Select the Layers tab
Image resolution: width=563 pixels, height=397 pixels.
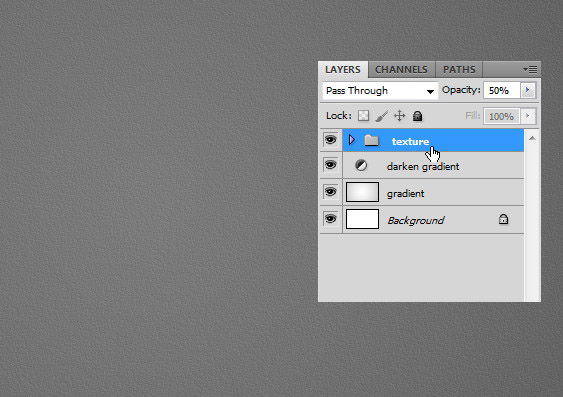[x=343, y=69]
